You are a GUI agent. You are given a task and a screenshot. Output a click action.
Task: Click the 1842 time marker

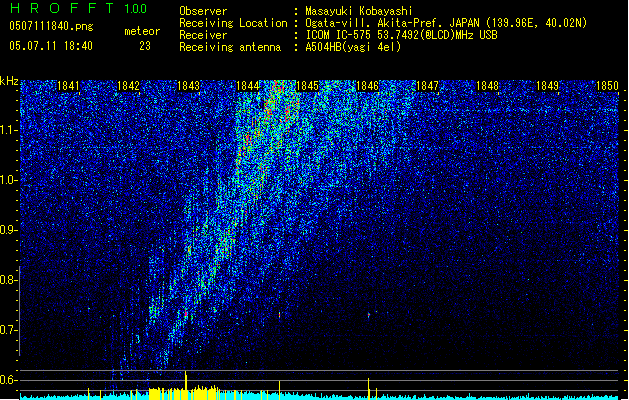click(128, 86)
